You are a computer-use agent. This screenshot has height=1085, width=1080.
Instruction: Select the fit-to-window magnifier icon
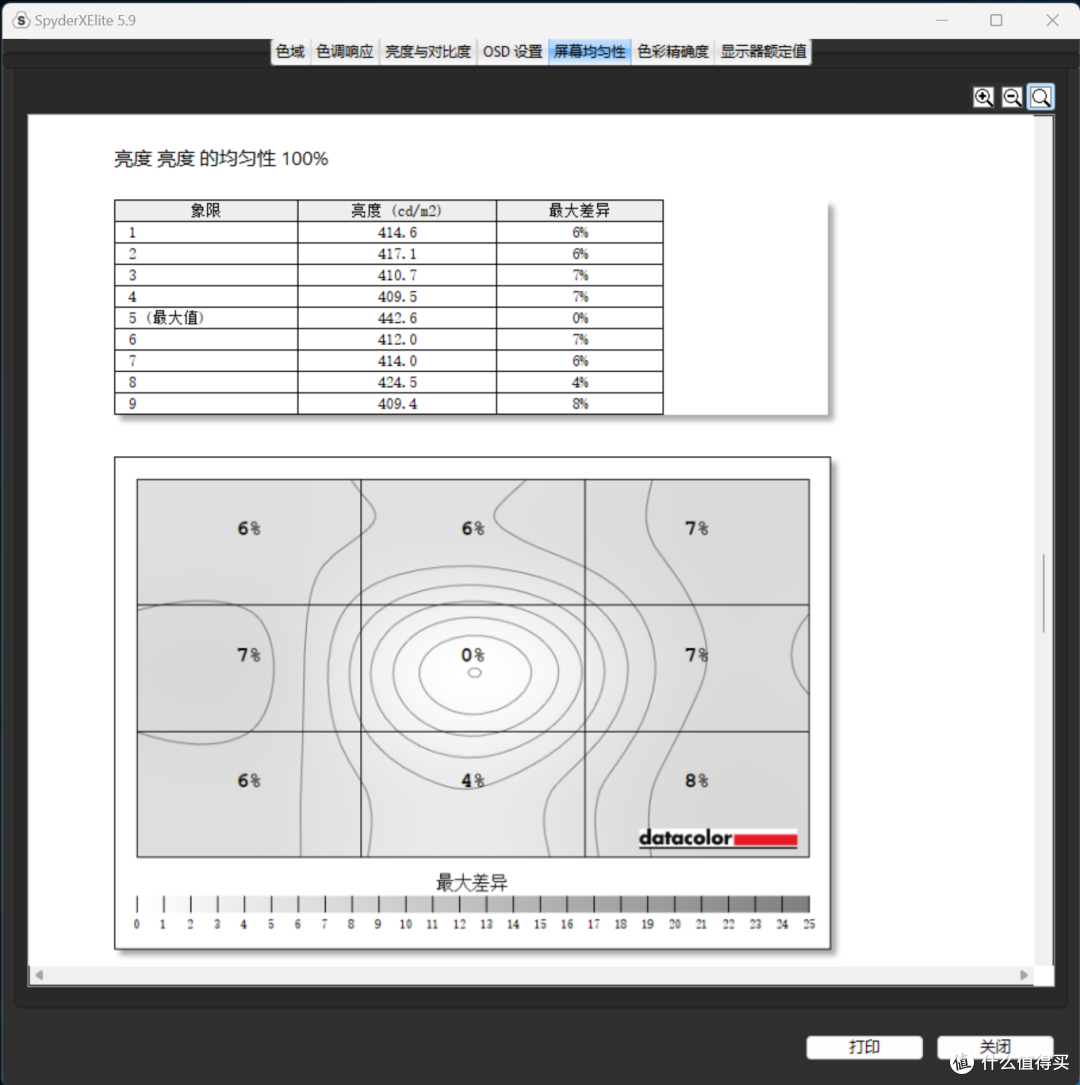pyautogui.click(x=1041, y=97)
